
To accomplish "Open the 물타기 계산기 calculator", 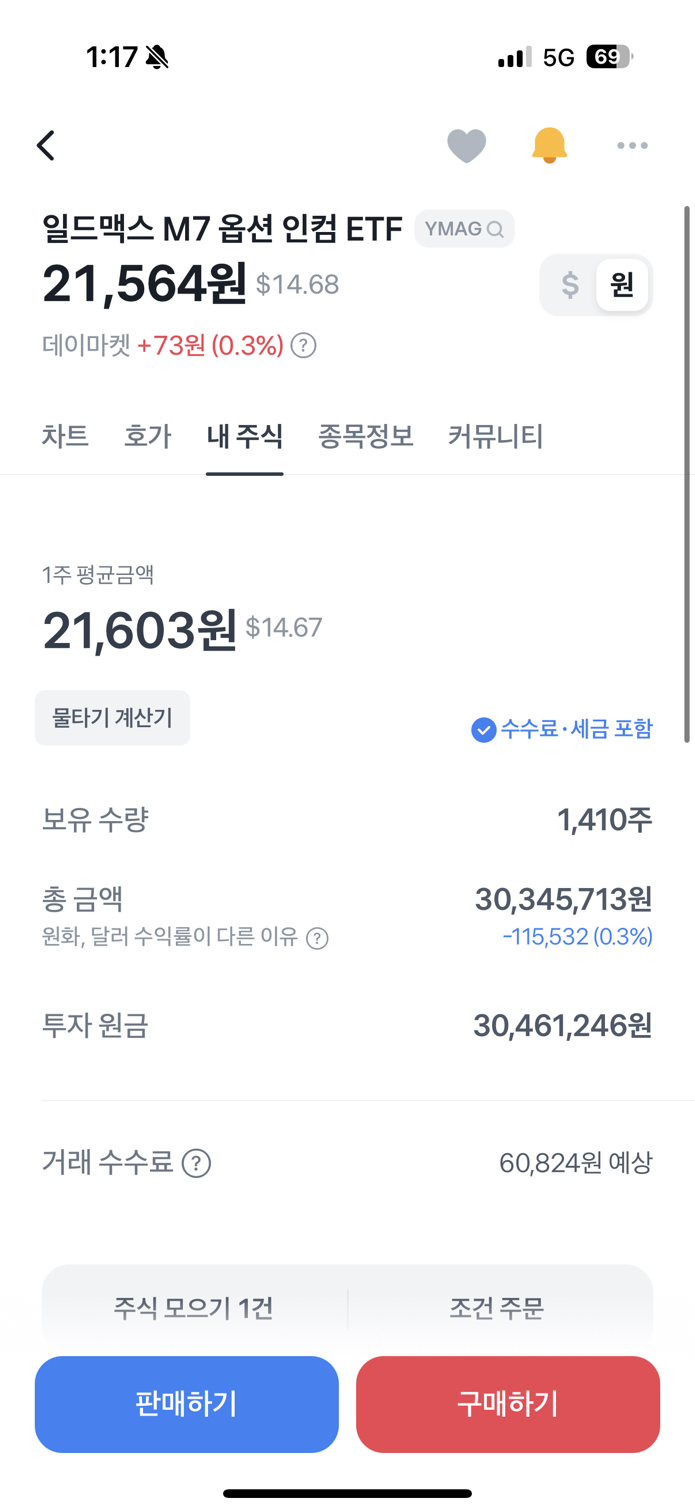I will (112, 717).
